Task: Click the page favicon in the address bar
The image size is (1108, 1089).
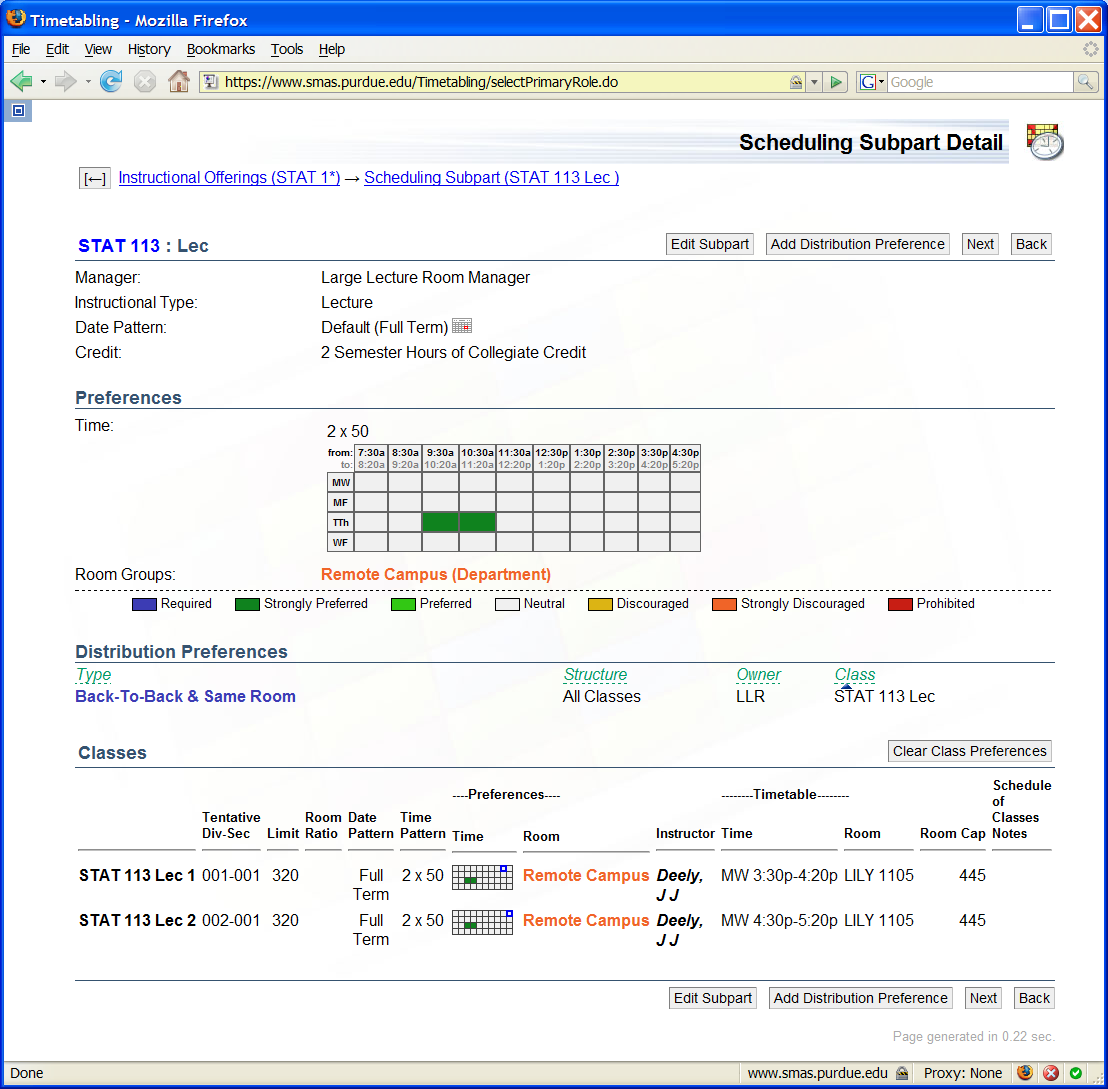Action: 211,82
